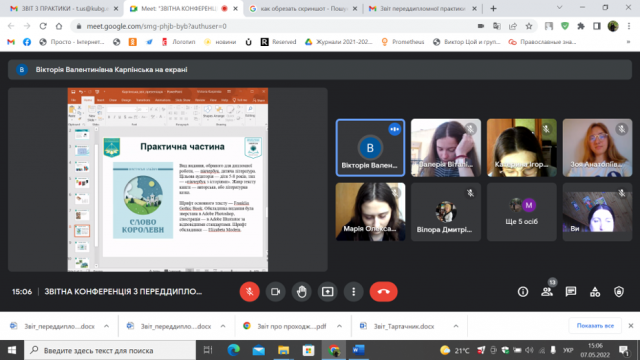Leave the call with red hang-up button

coord(383,292)
